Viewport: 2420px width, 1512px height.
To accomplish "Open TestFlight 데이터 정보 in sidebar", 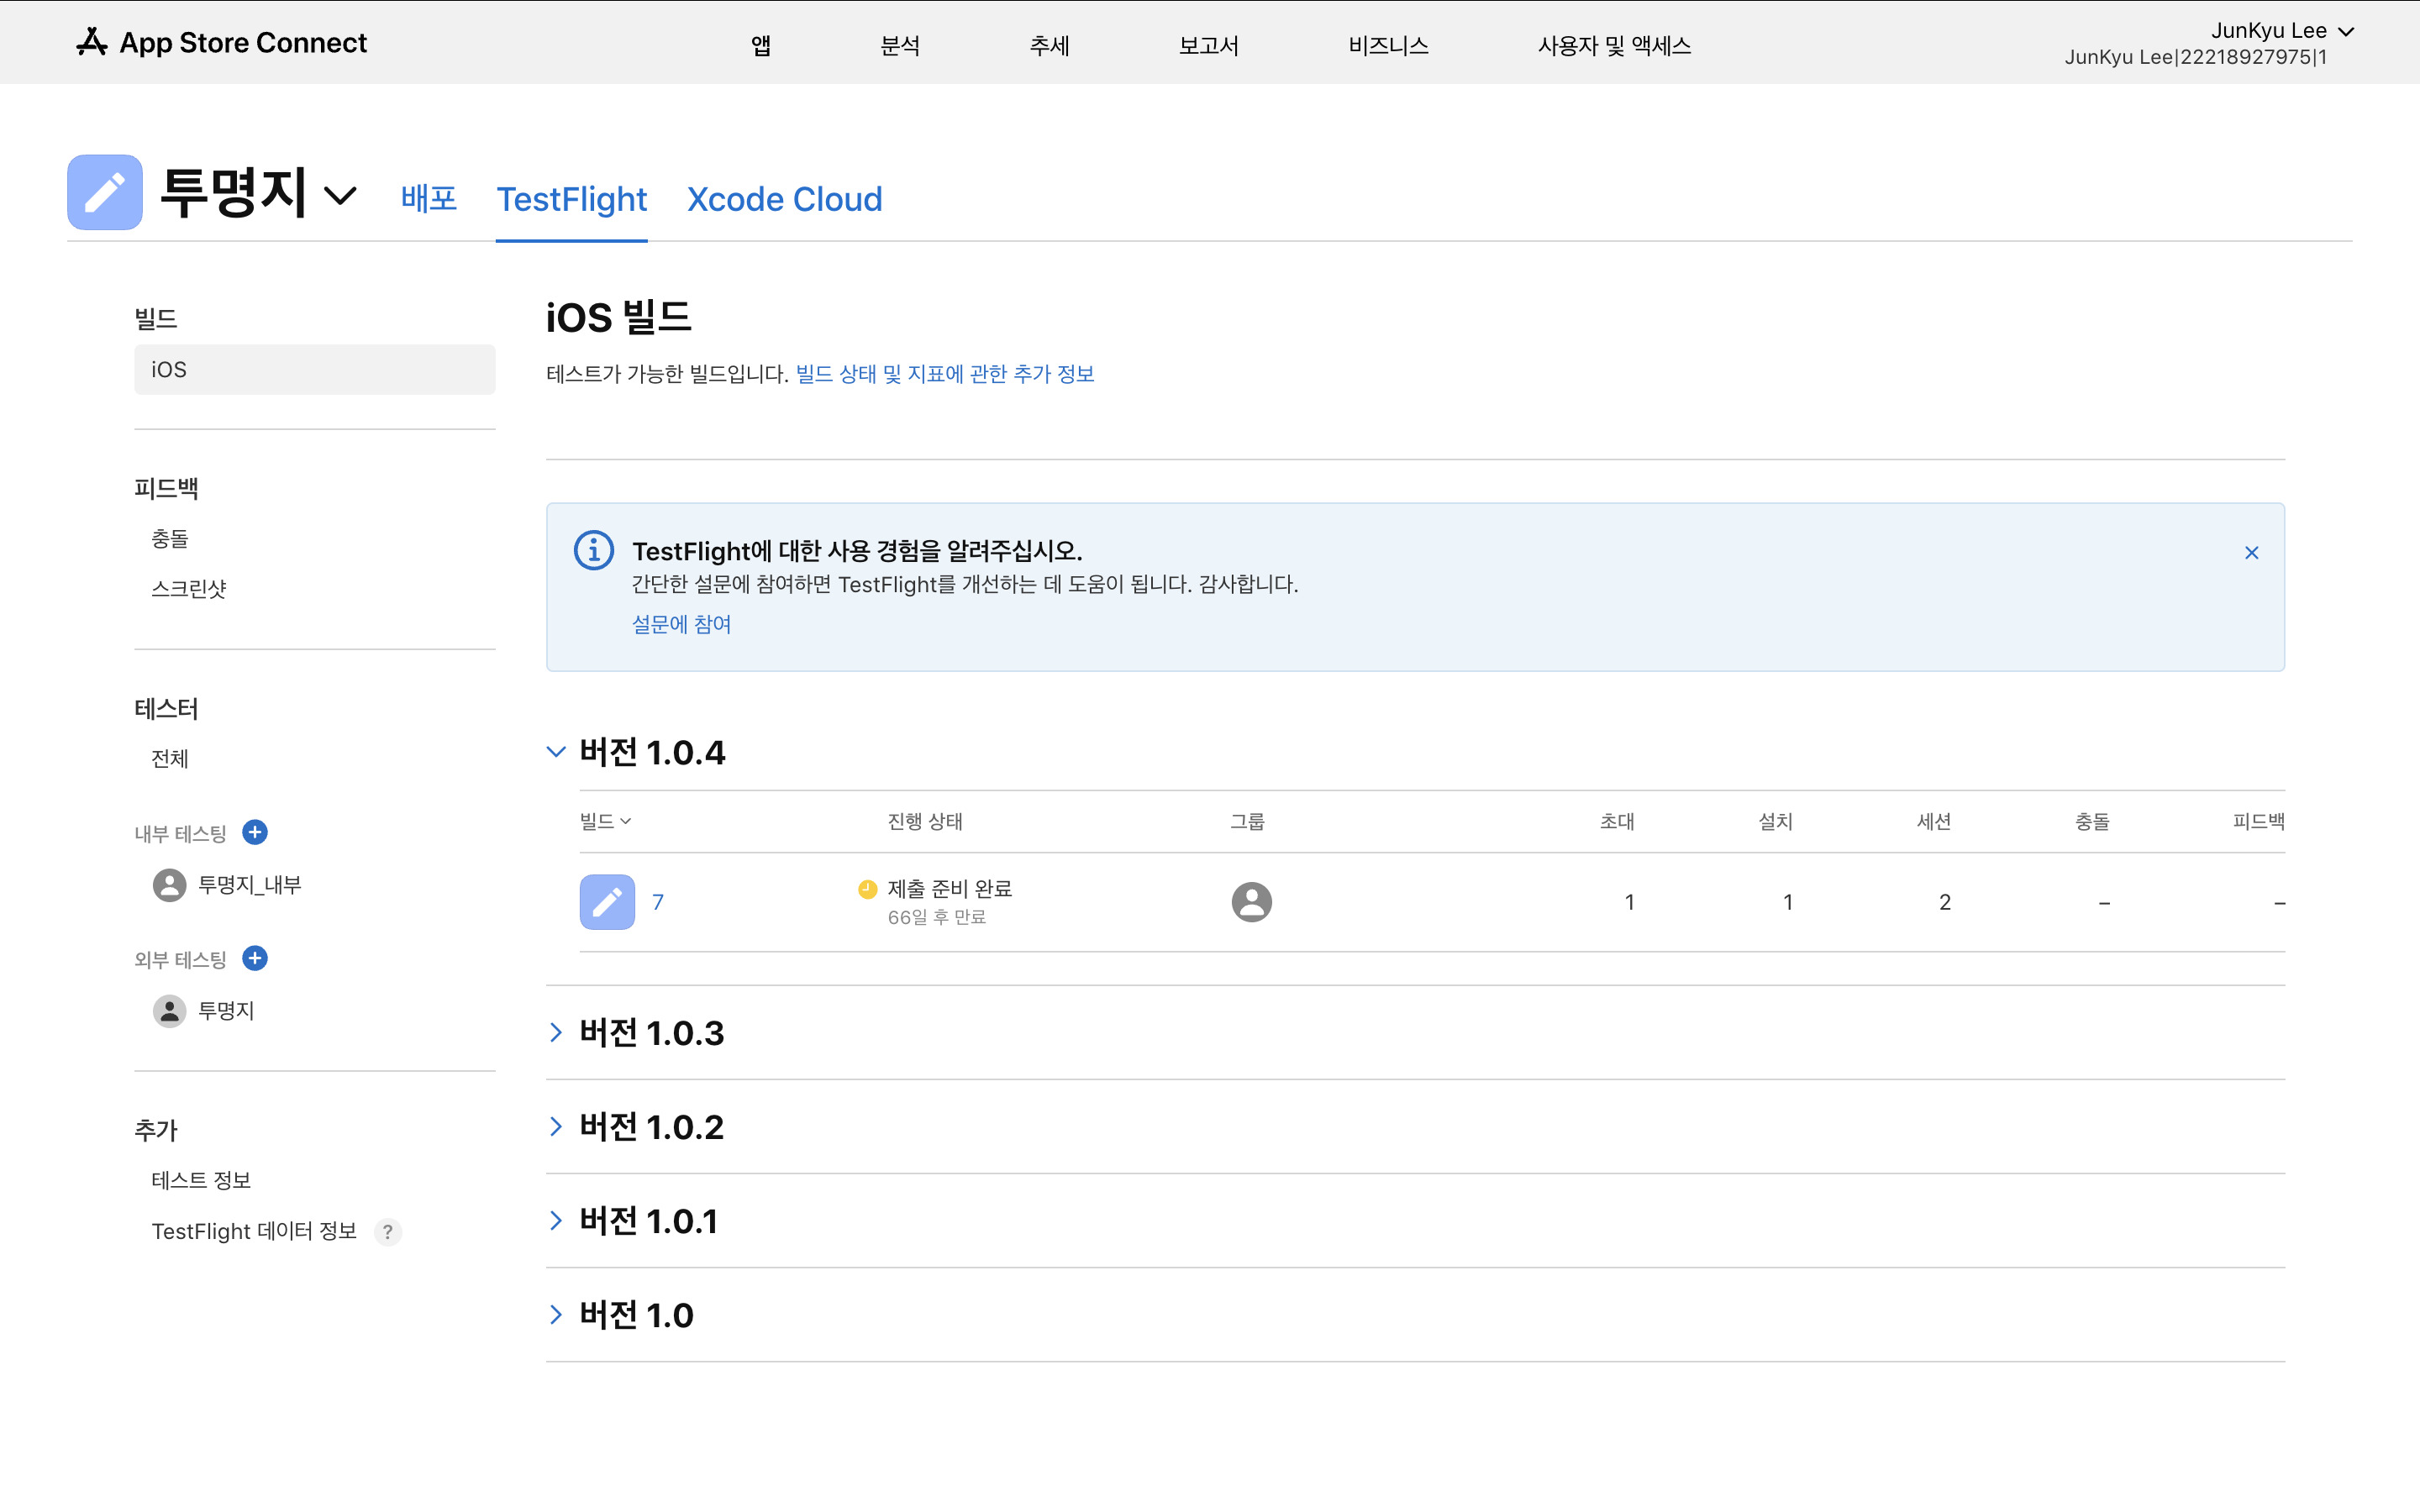I will tap(254, 1231).
